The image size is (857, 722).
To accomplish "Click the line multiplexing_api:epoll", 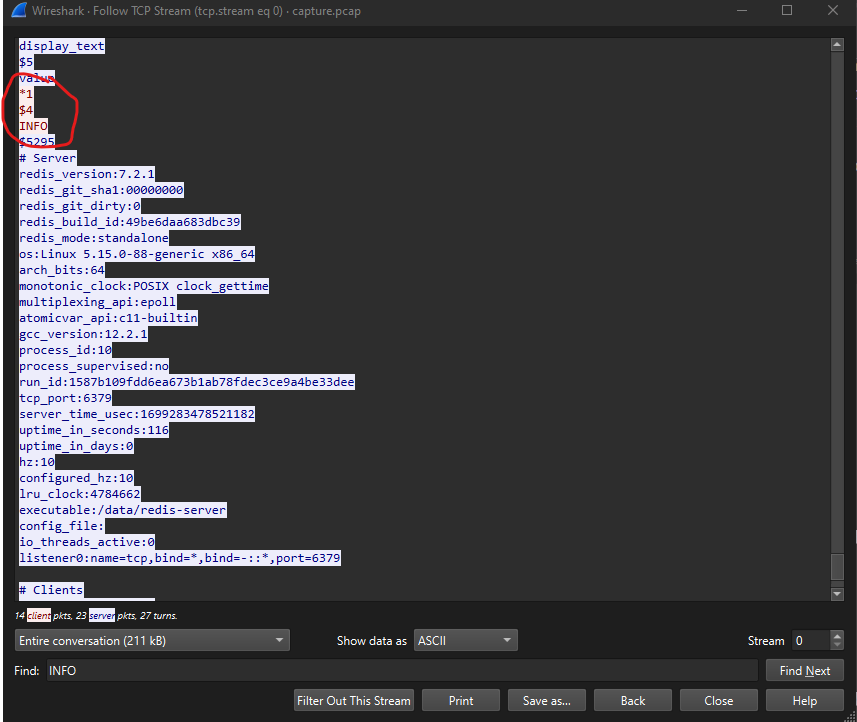I will [97, 302].
